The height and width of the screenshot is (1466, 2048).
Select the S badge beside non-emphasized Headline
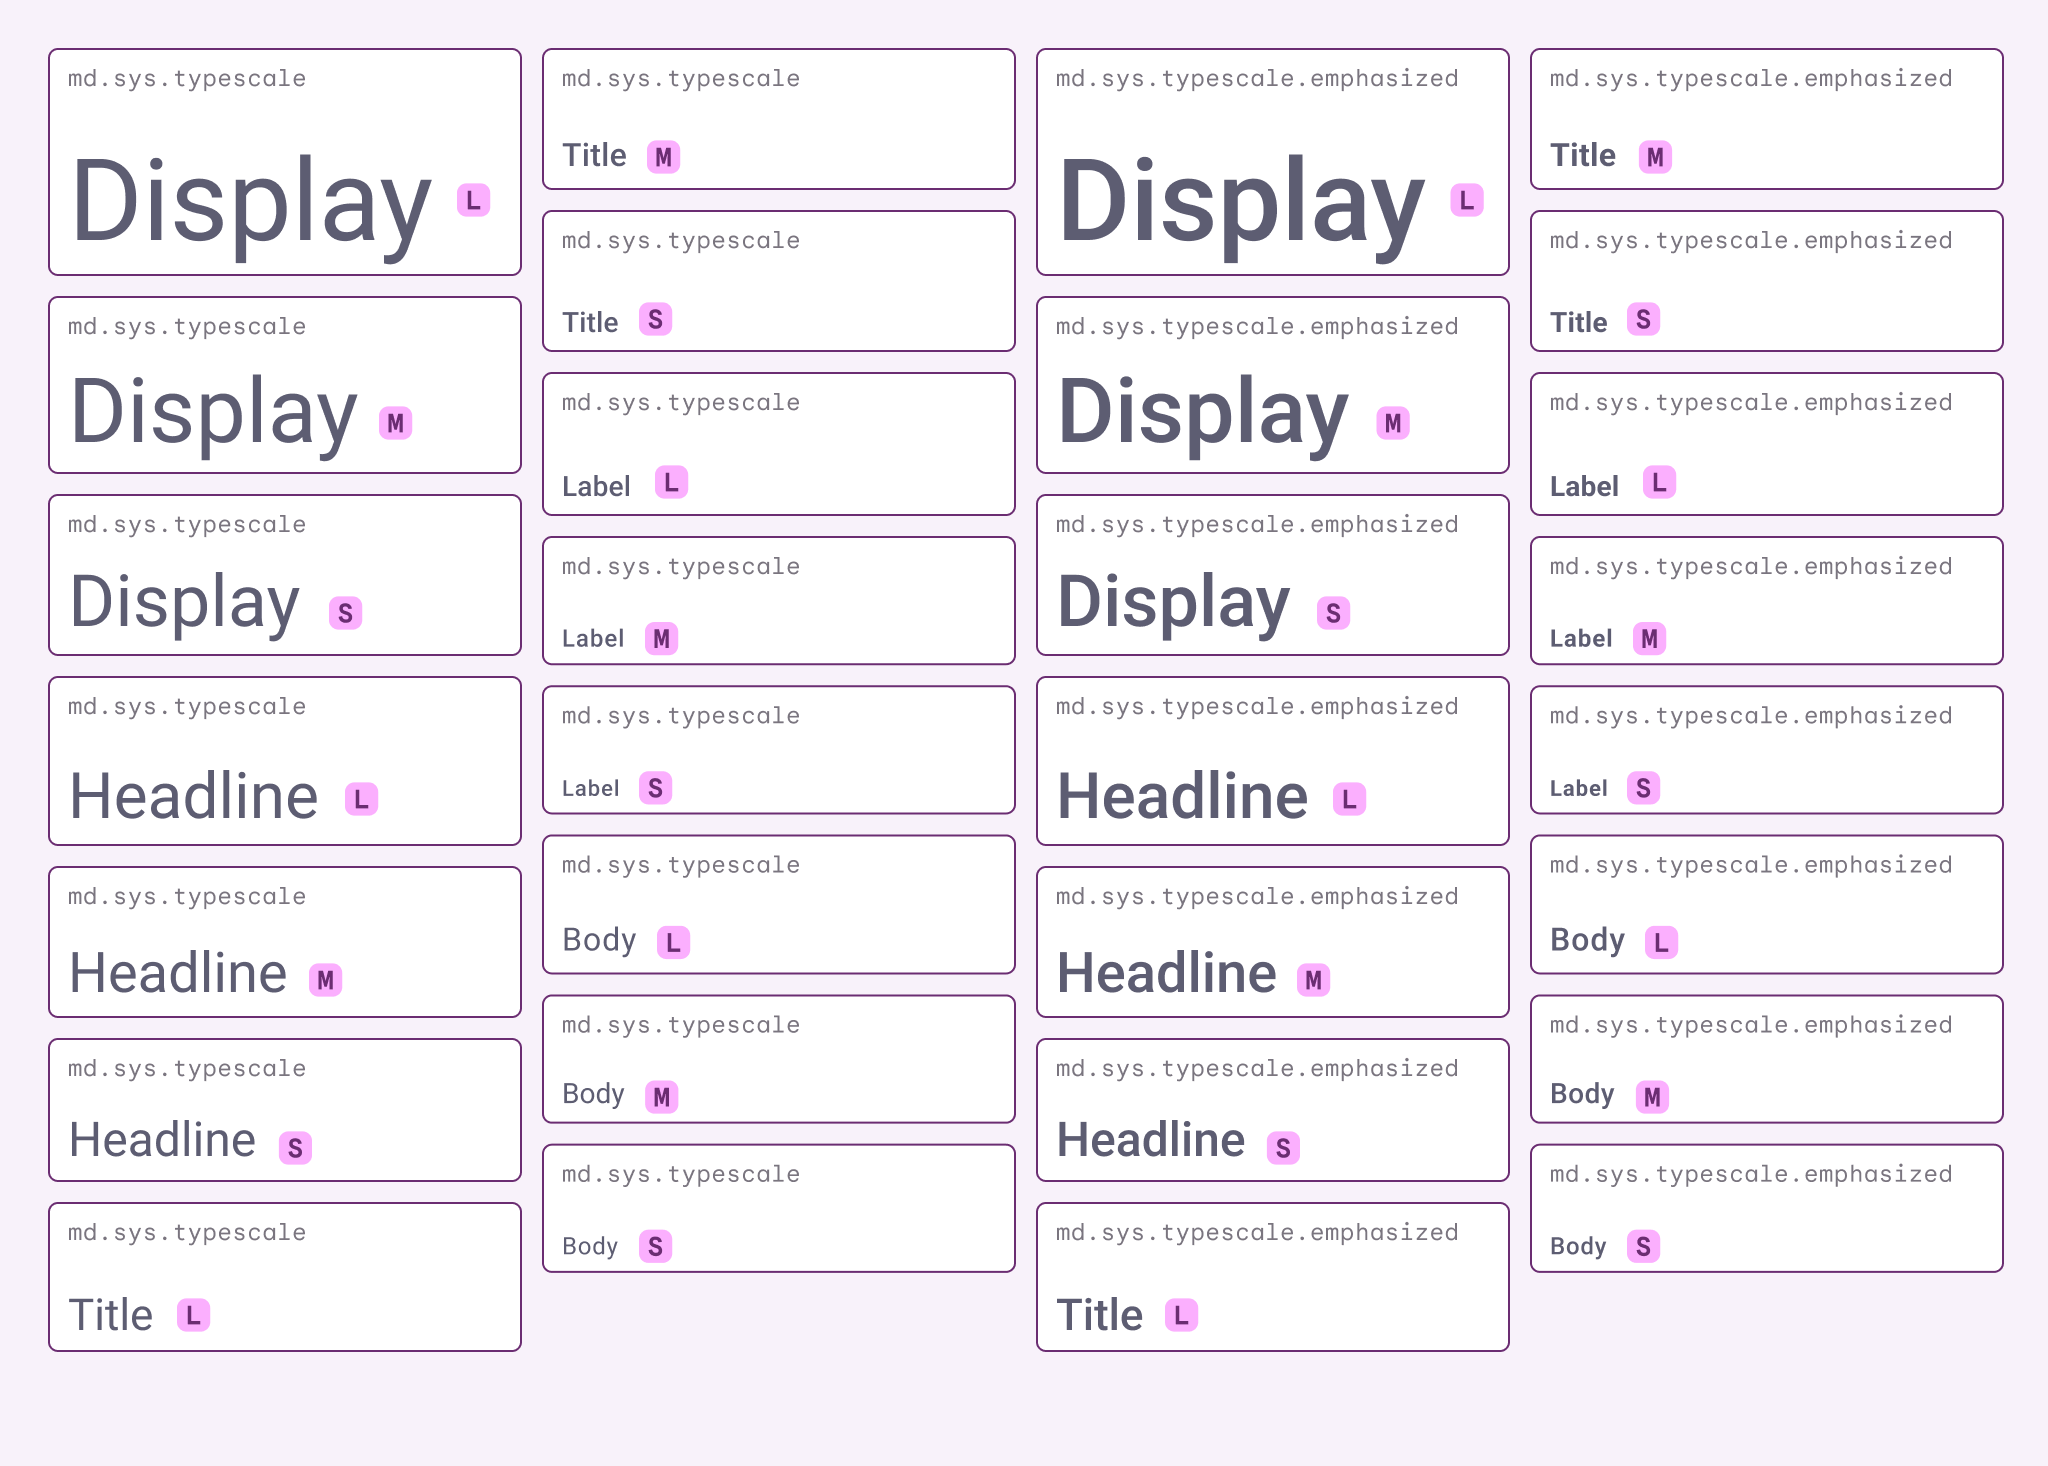point(295,1148)
